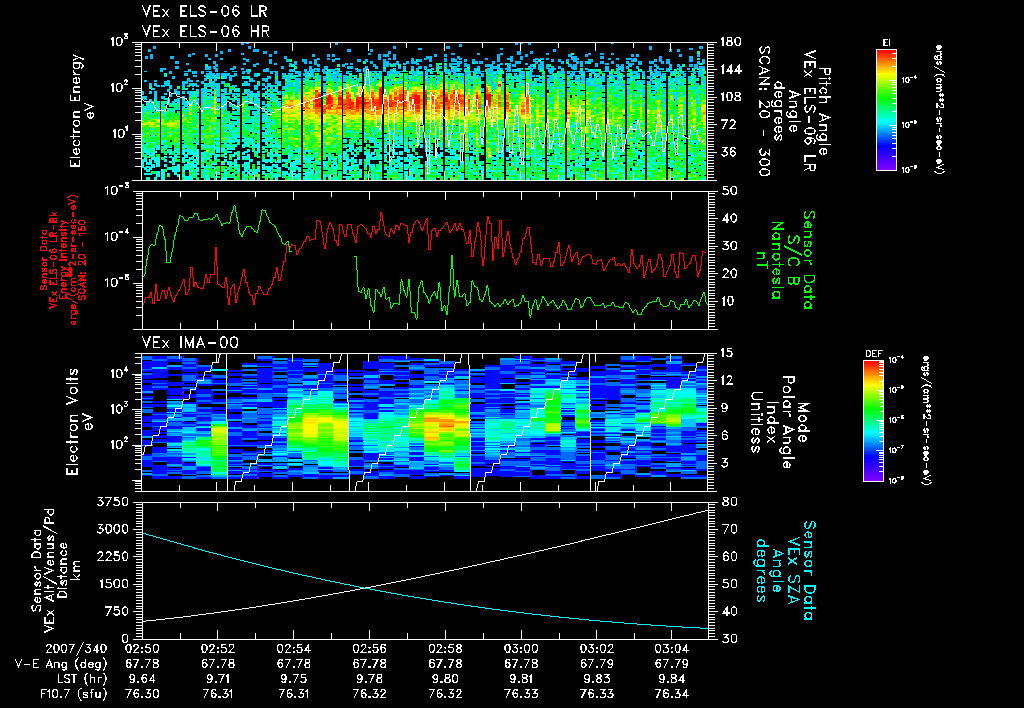The width and height of the screenshot is (1024, 708).
Task: Click the LST value 9.64
Action: [142, 679]
